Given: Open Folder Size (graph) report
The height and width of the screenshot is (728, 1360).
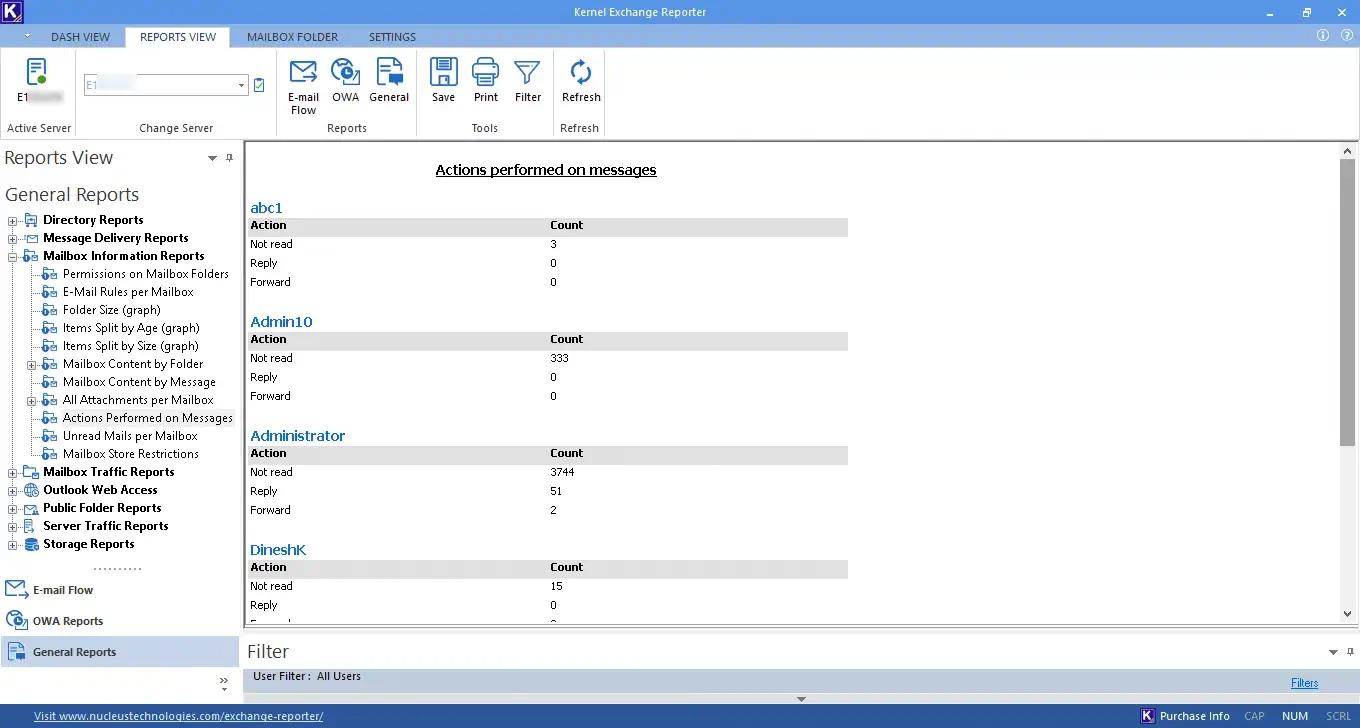Looking at the screenshot, I should (111, 310).
